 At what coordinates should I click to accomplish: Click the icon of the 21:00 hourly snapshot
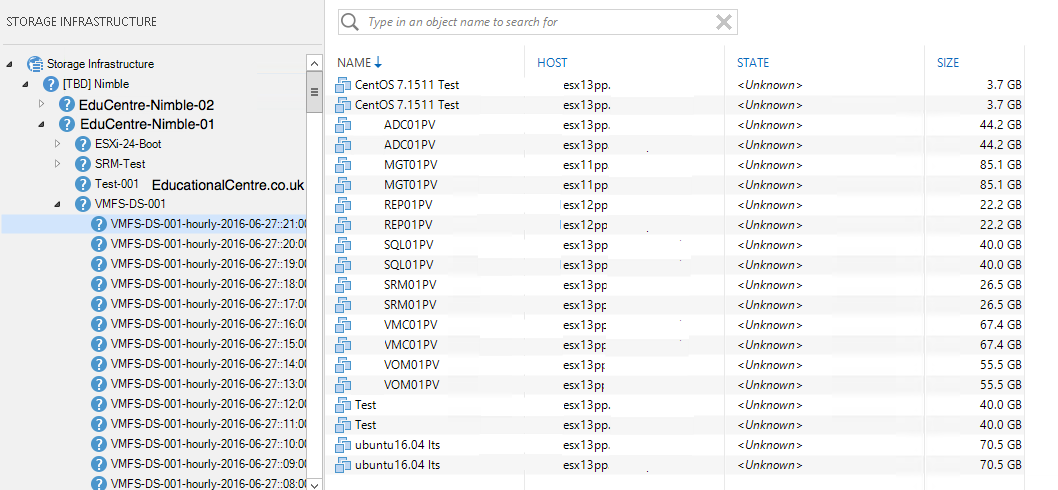(99, 224)
